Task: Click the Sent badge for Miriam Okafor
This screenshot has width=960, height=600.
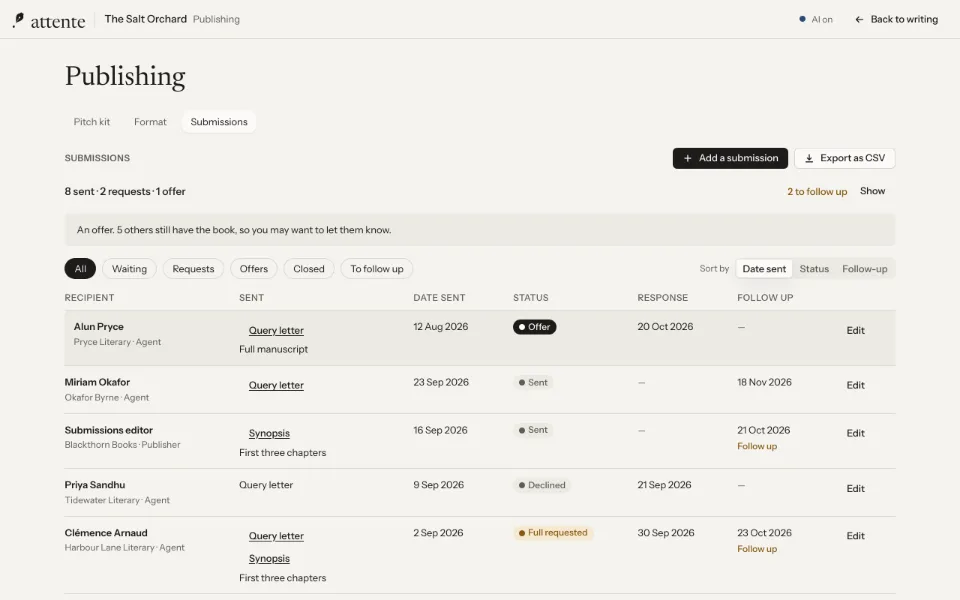Action: (x=533, y=383)
